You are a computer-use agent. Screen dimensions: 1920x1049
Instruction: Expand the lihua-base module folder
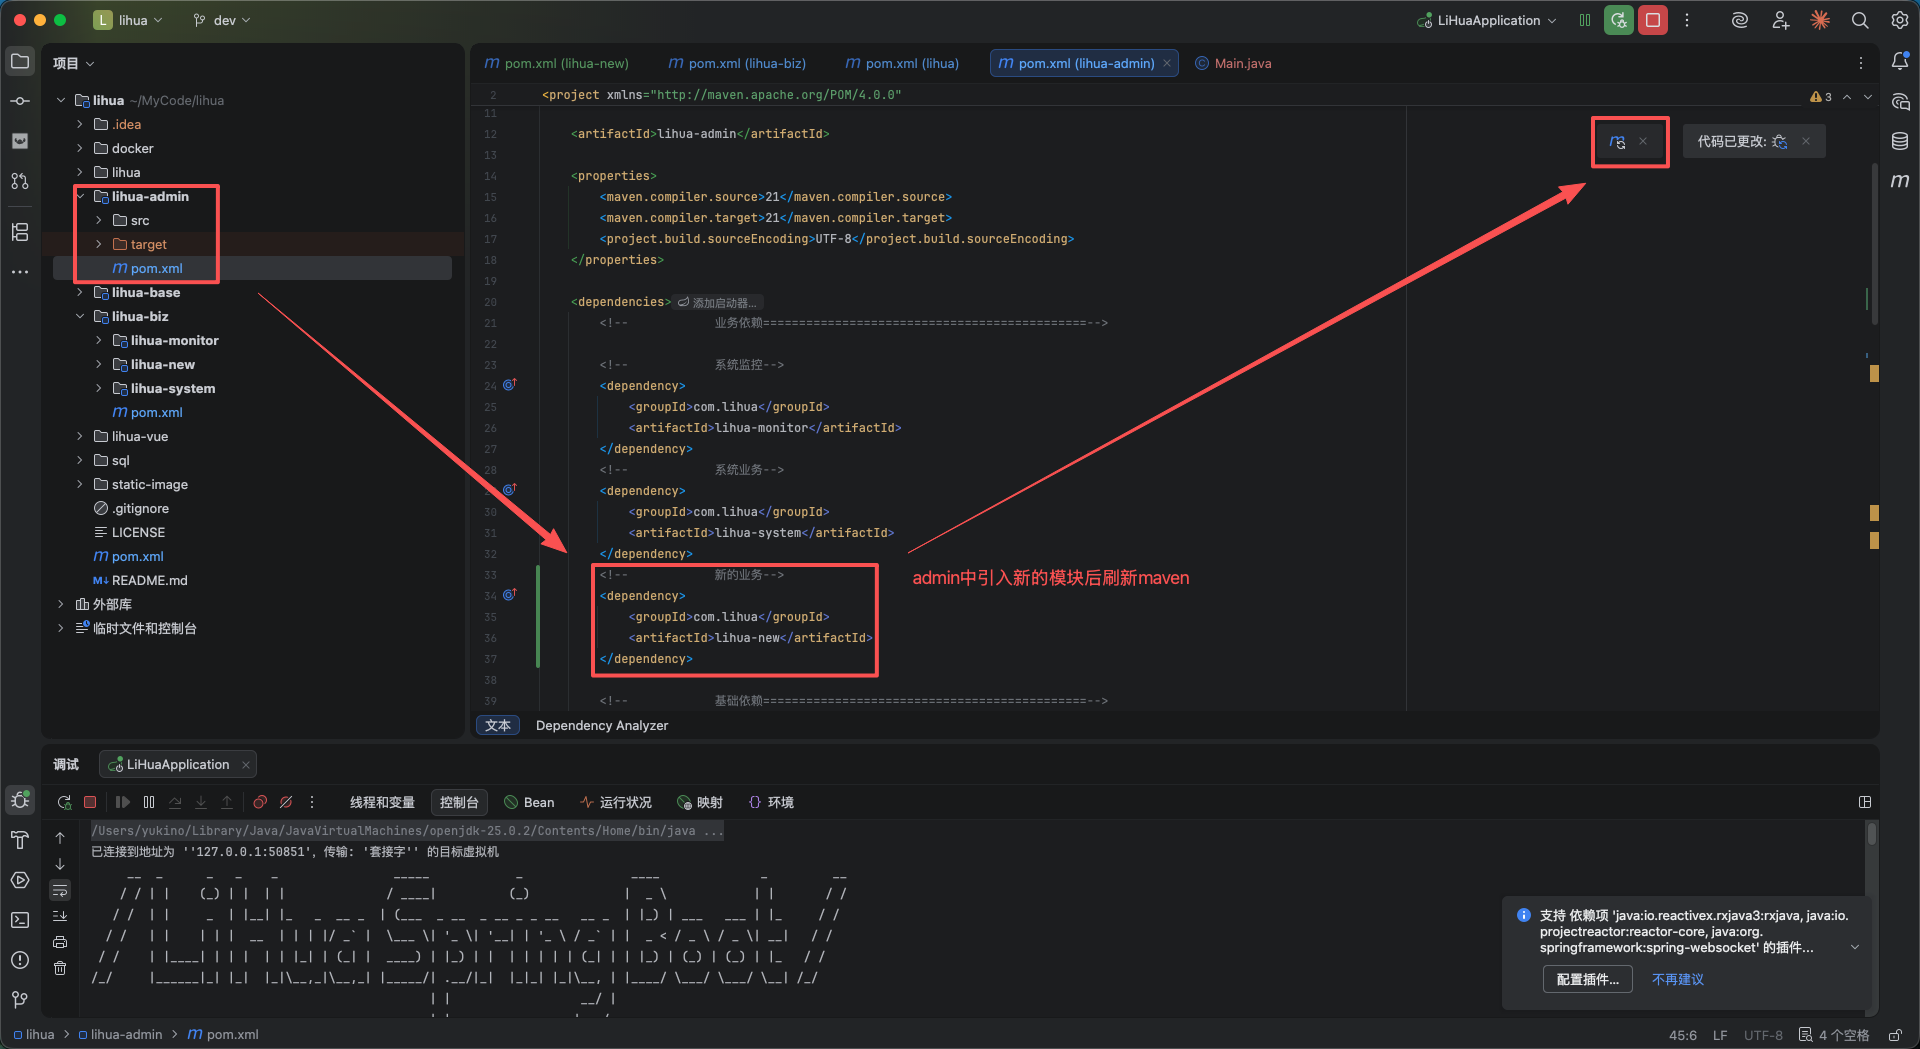click(x=80, y=293)
